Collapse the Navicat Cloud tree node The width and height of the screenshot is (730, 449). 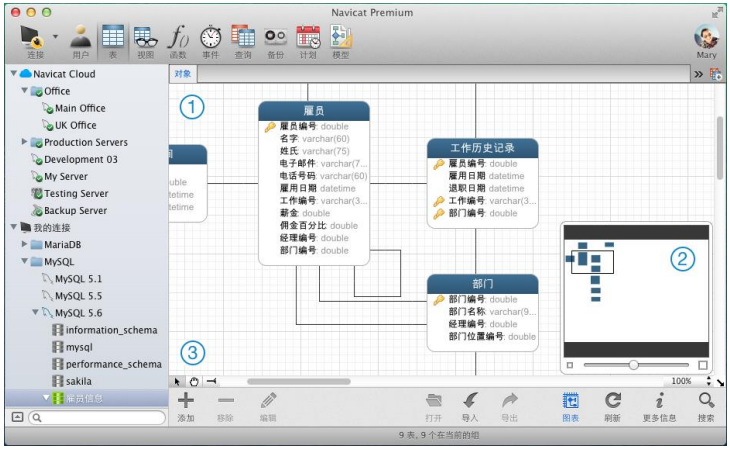coord(14,74)
